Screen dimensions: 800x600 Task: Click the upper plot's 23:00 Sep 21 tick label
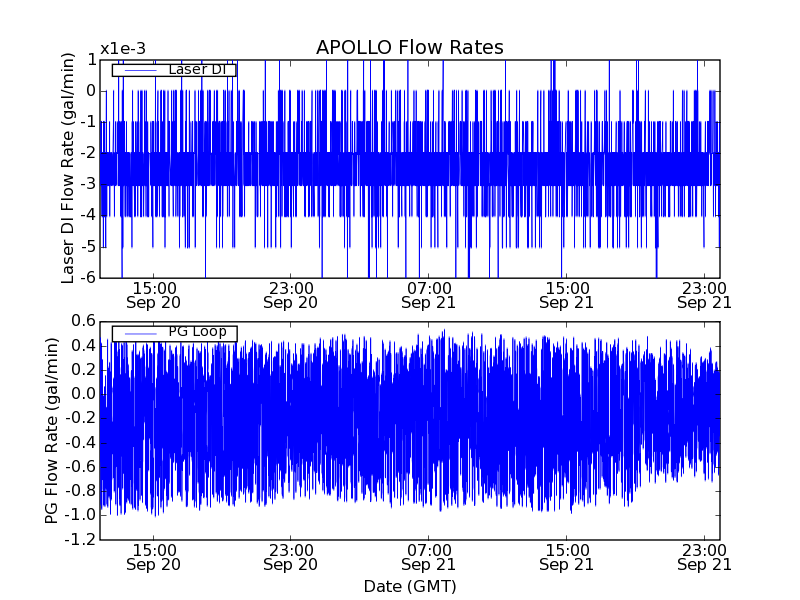point(704,295)
